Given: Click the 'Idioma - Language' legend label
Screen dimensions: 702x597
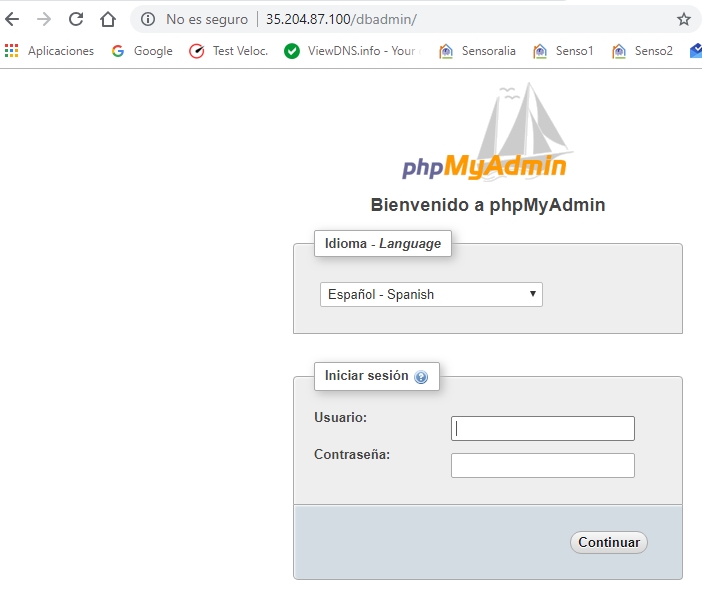Looking at the screenshot, I should (x=383, y=243).
